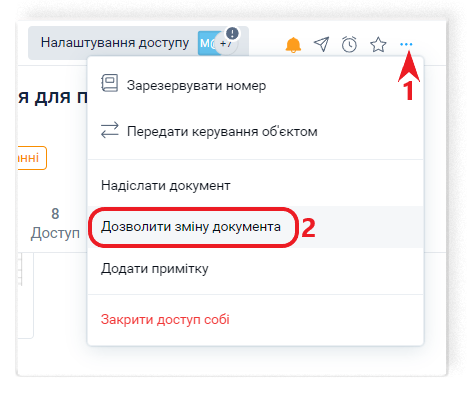Click the blue user avatar badge
This screenshot has height=393, width=469.
pos(207,43)
